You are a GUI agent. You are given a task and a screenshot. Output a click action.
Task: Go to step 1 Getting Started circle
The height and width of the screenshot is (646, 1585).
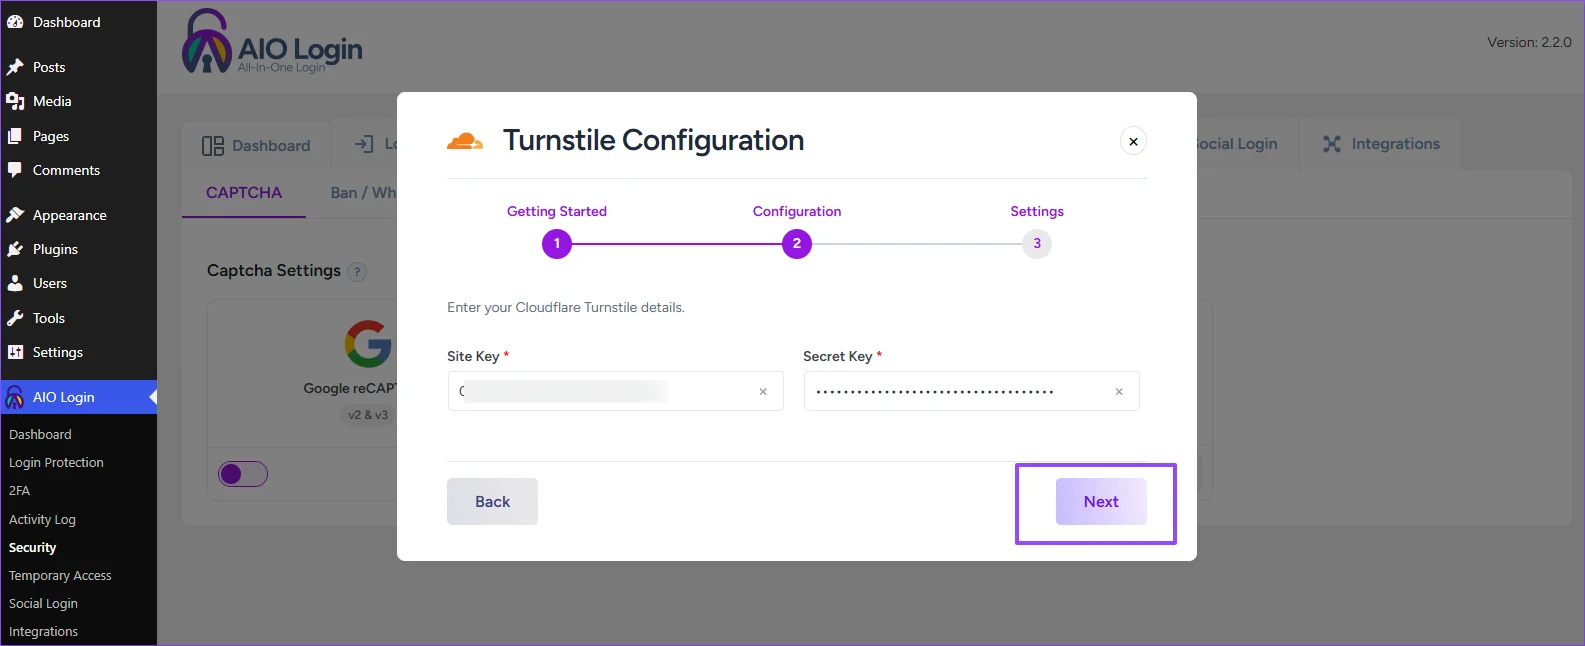click(557, 243)
